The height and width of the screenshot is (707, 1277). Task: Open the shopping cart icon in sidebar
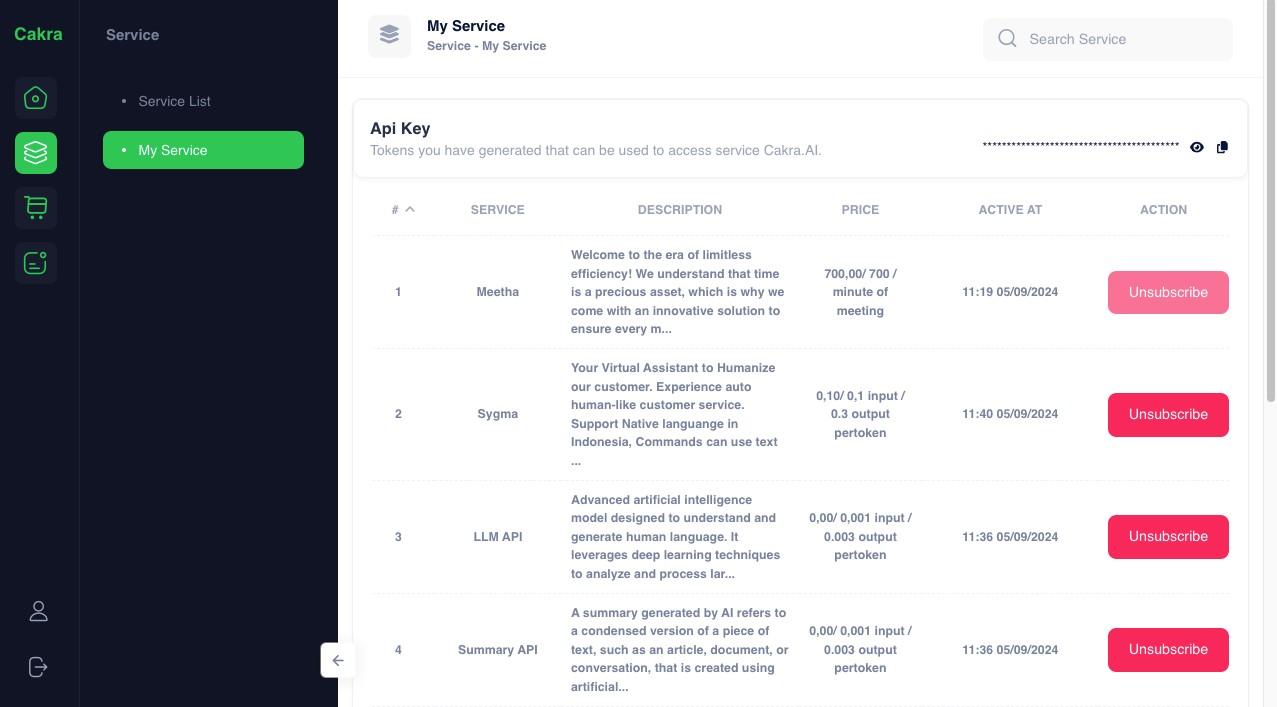point(36,208)
